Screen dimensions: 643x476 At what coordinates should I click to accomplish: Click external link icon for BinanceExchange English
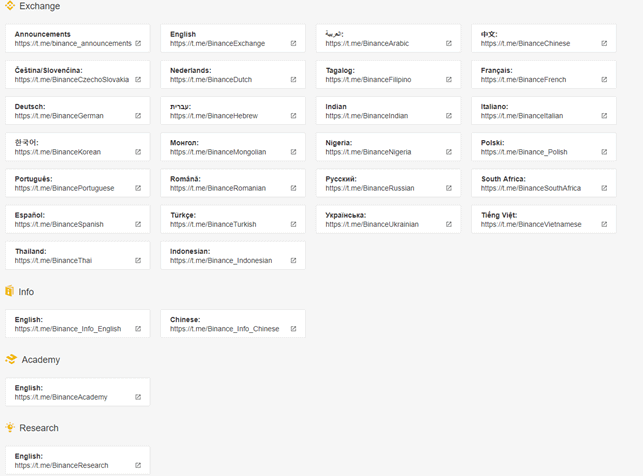click(x=294, y=43)
